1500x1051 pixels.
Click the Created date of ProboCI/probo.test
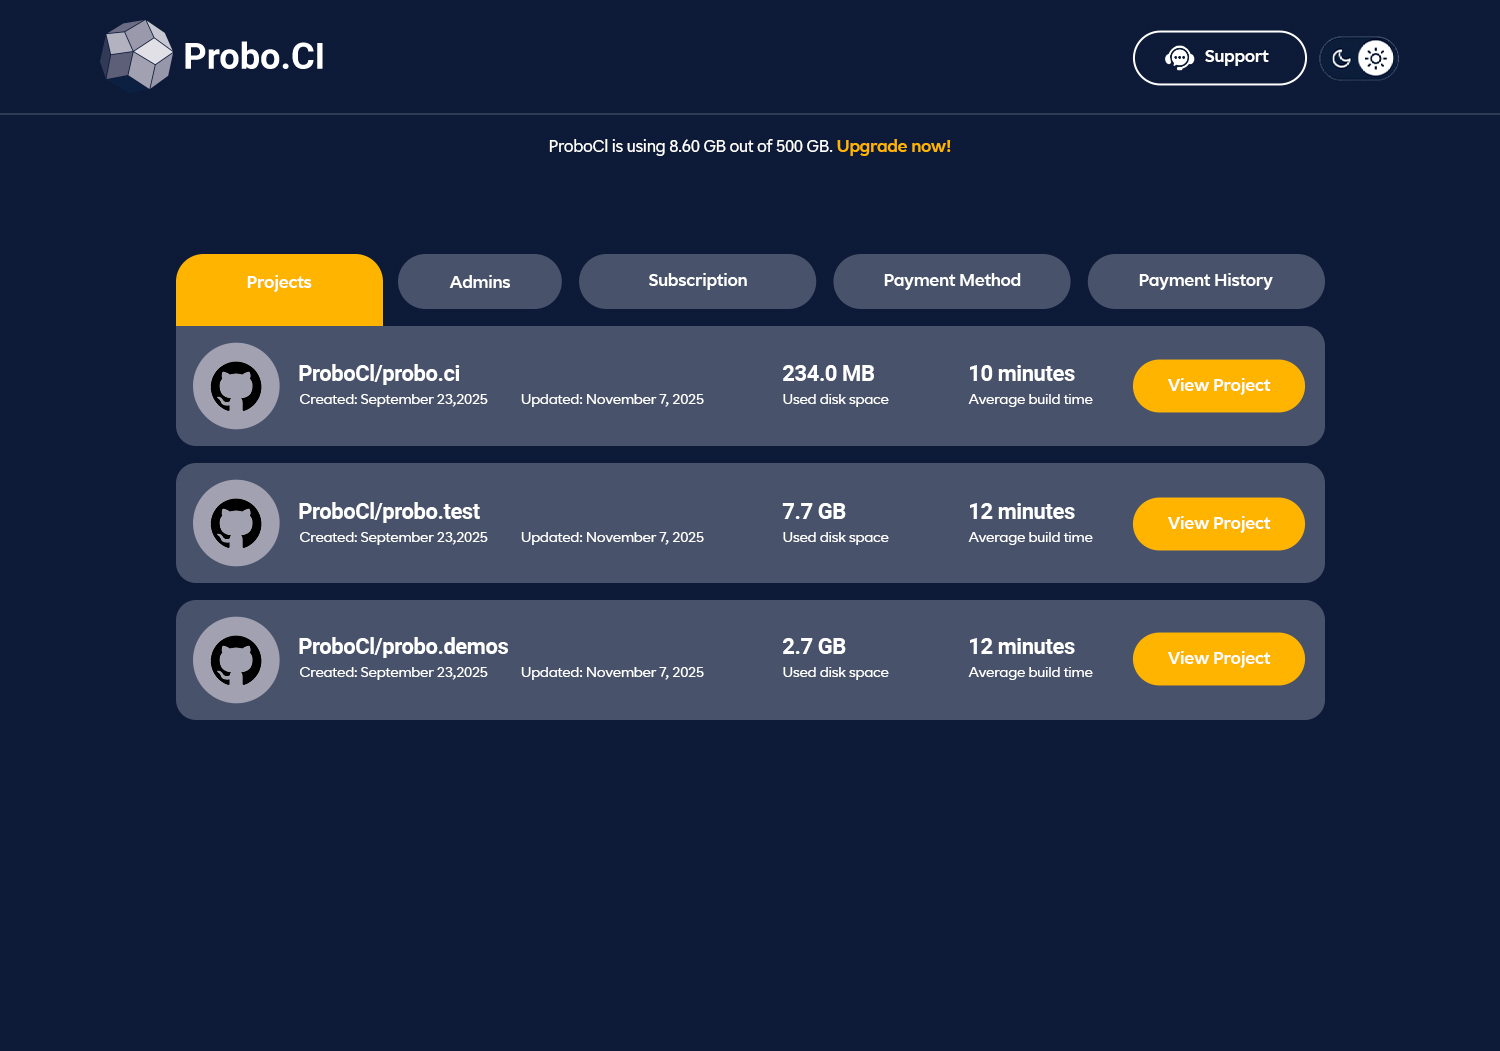(394, 538)
